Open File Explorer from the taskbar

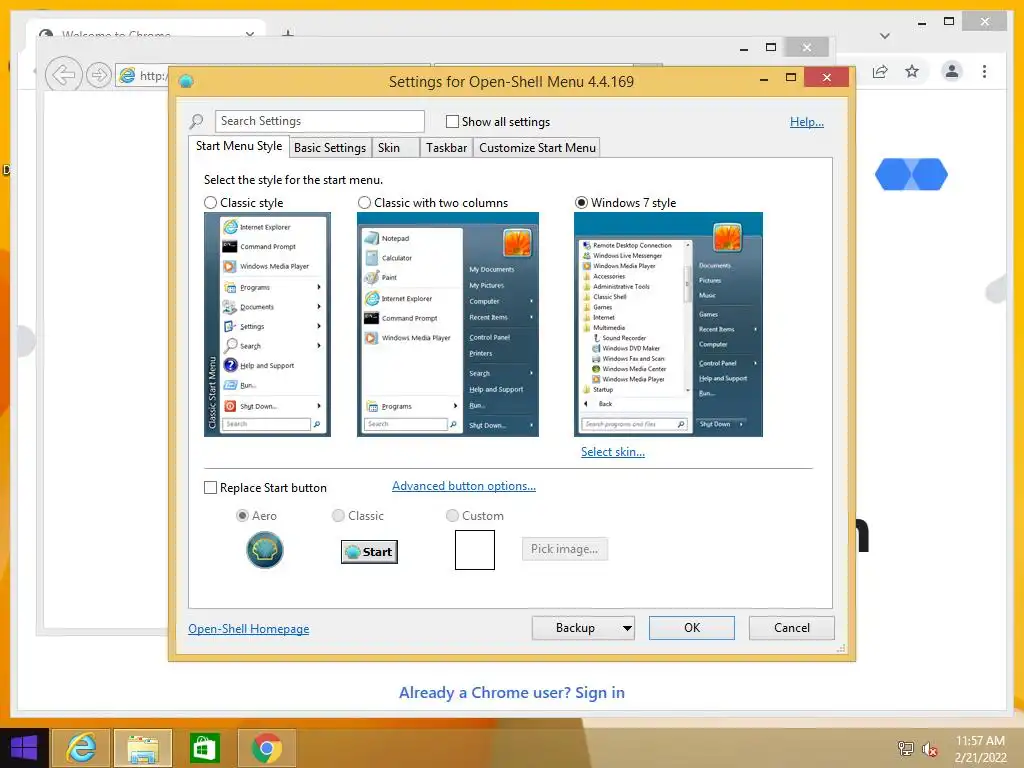coord(143,748)
